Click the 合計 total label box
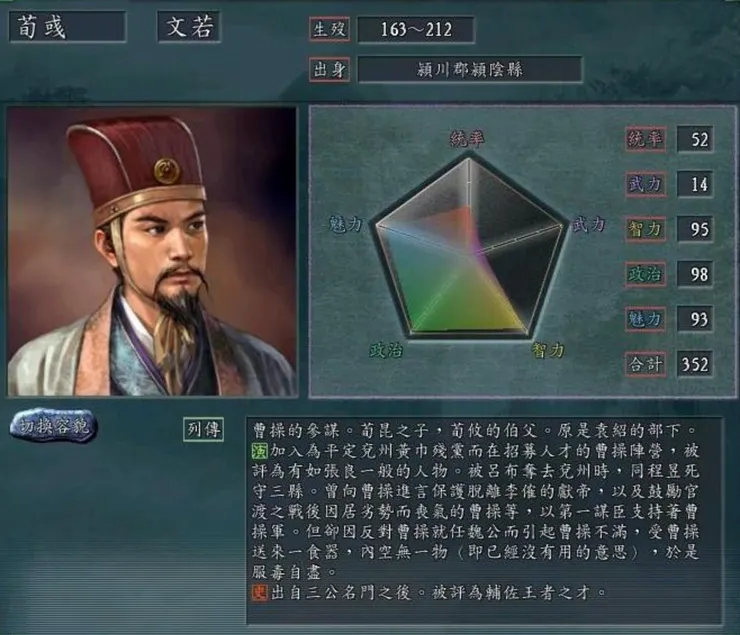The width and height of the screenshot is (740, 635). [x=646, y=364]
